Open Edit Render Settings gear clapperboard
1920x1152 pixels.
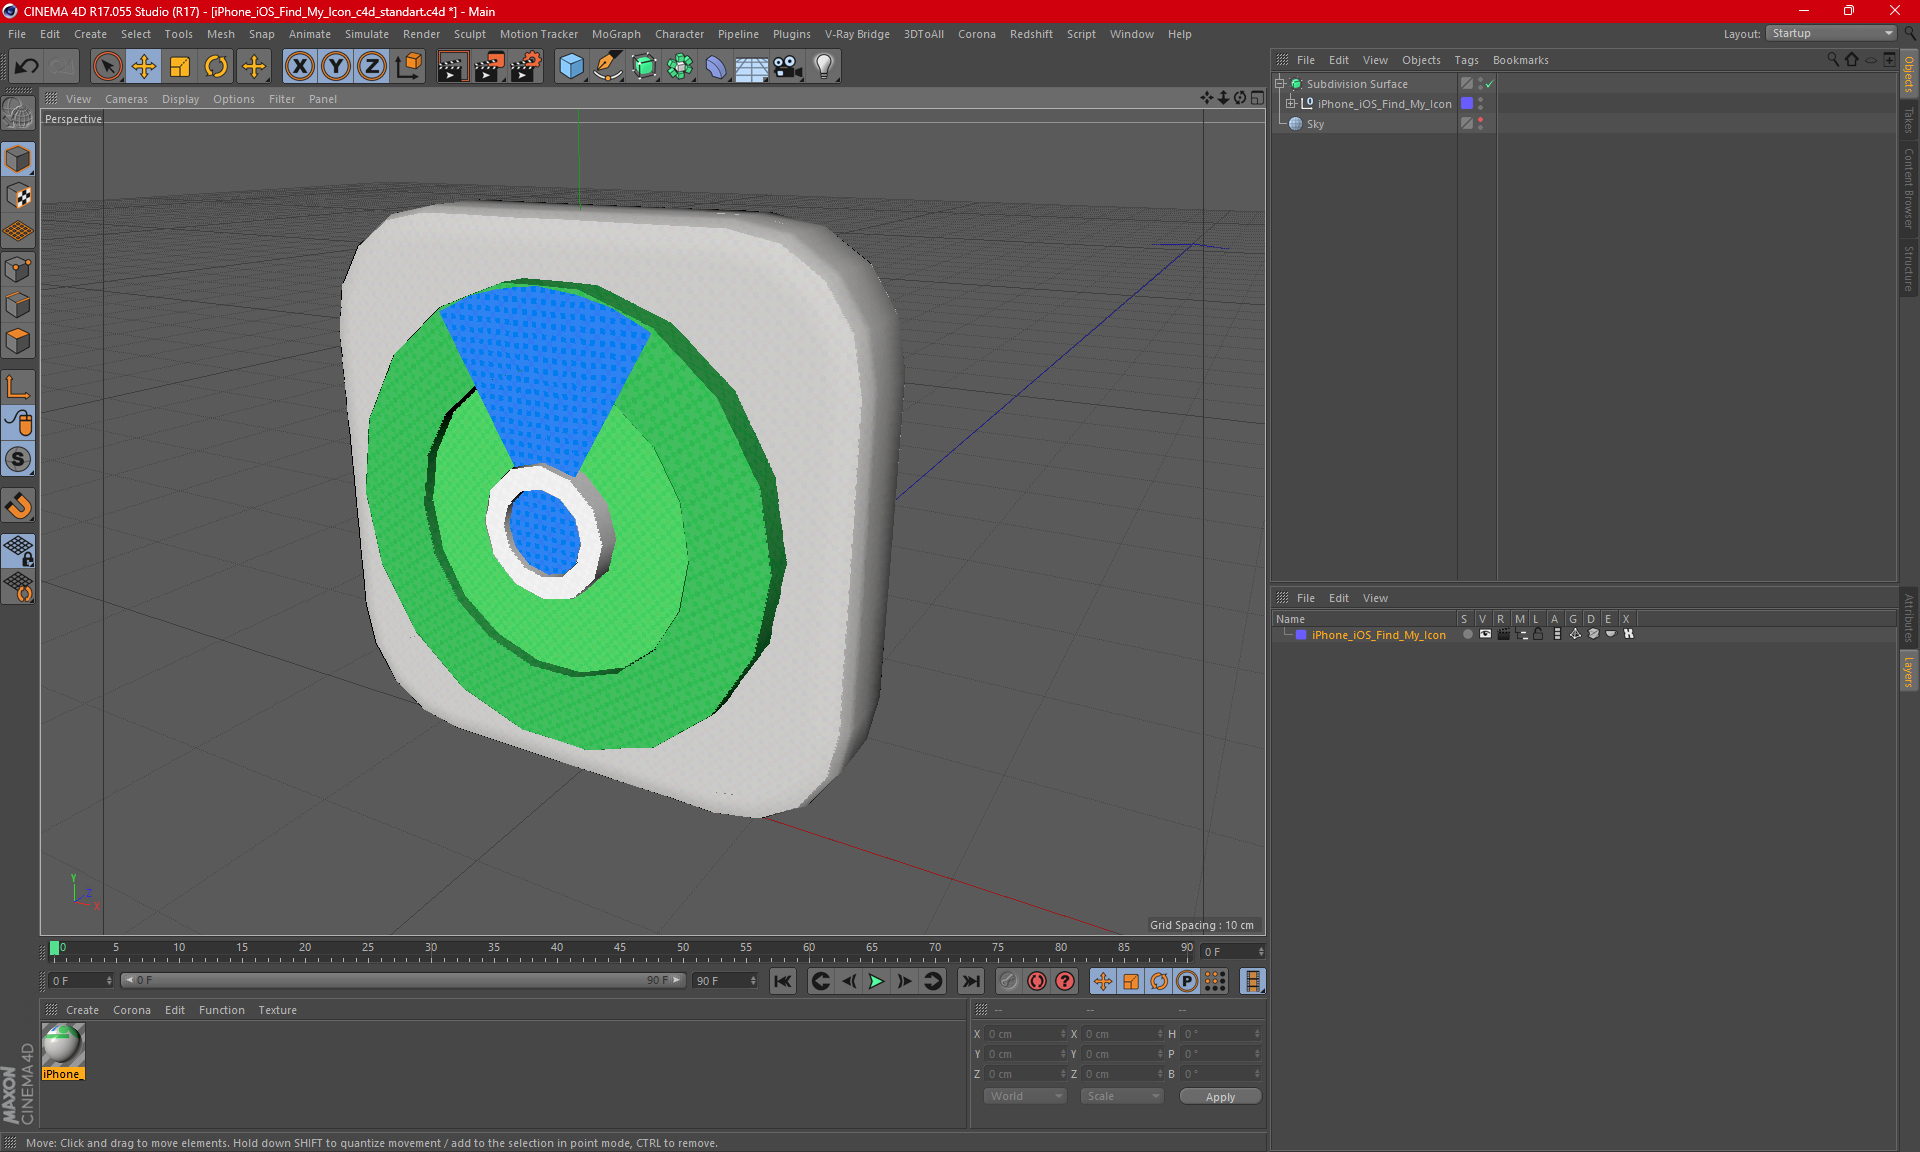(x=526, y=67)
